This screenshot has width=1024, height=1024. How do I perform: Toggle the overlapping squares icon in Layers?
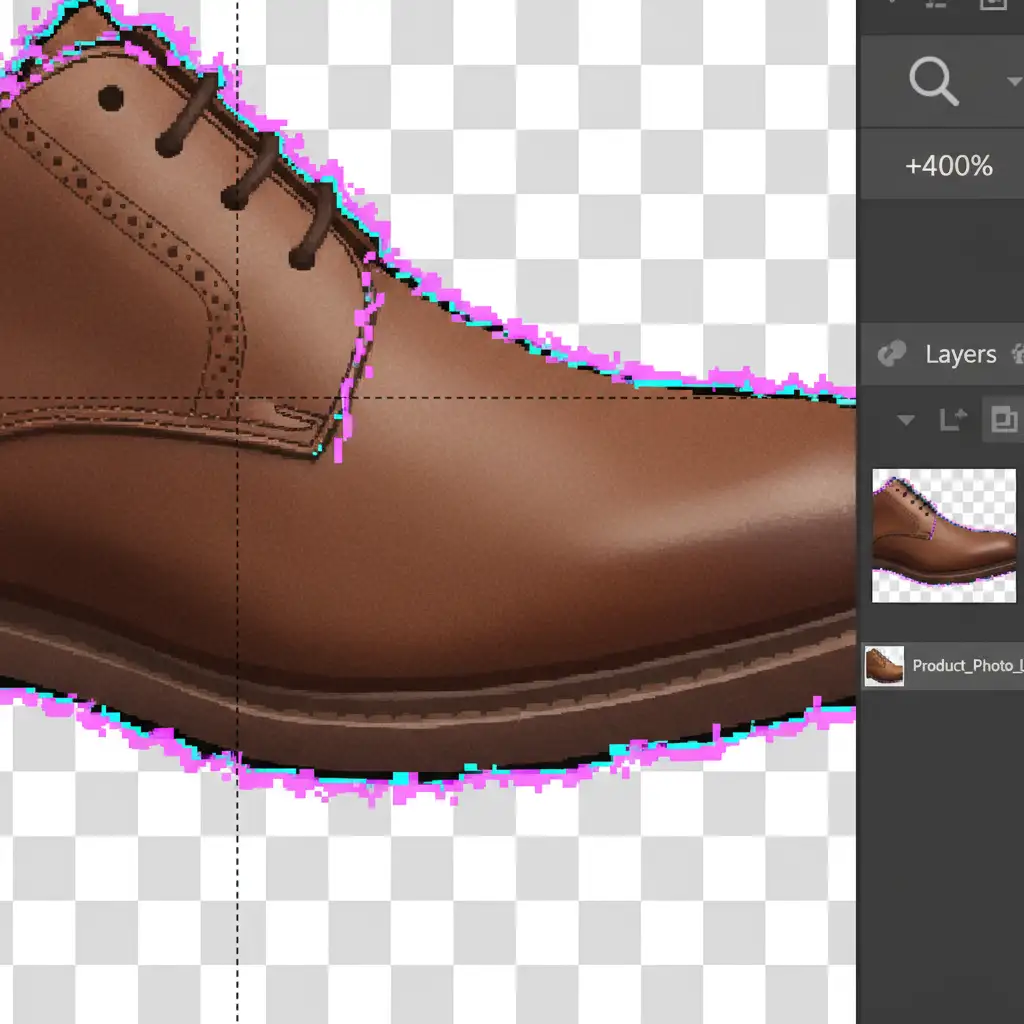click(1002, 420)
